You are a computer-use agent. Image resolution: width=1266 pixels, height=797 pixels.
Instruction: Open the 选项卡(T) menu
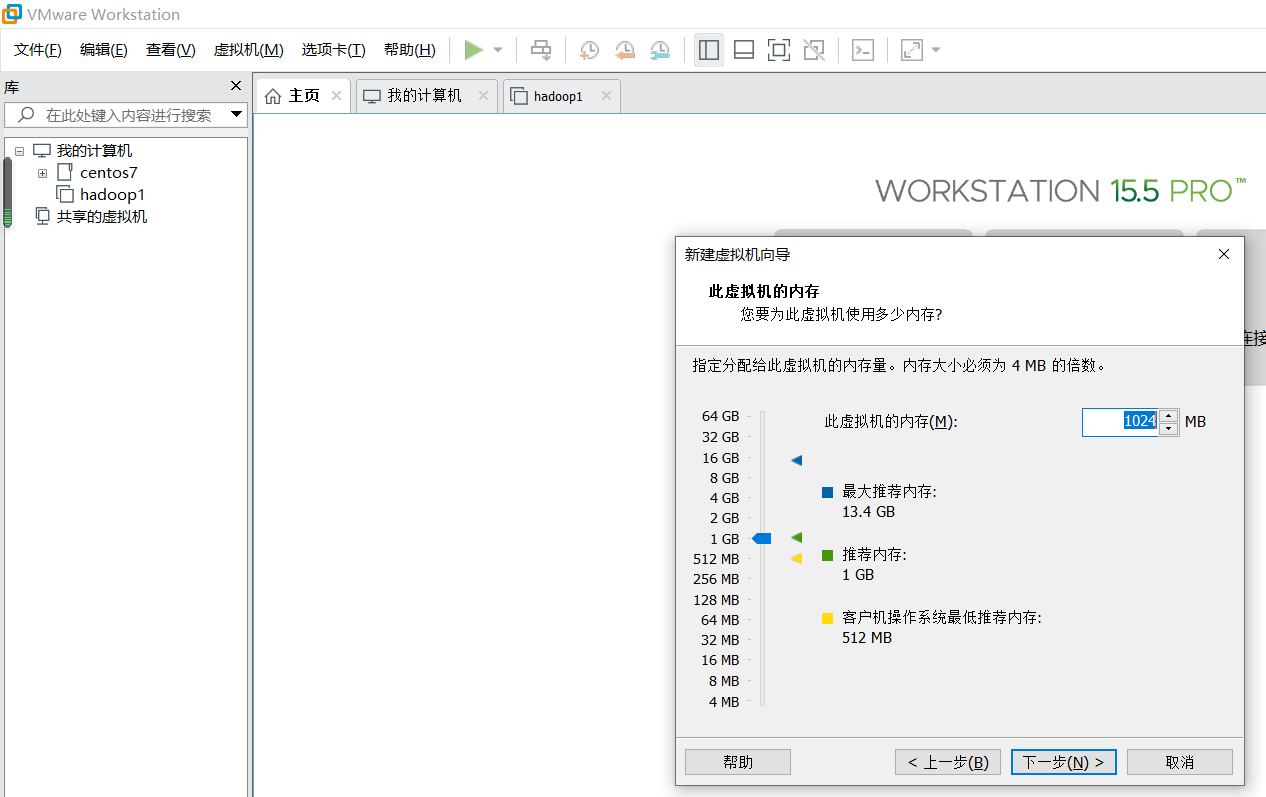tap(334, 50)
